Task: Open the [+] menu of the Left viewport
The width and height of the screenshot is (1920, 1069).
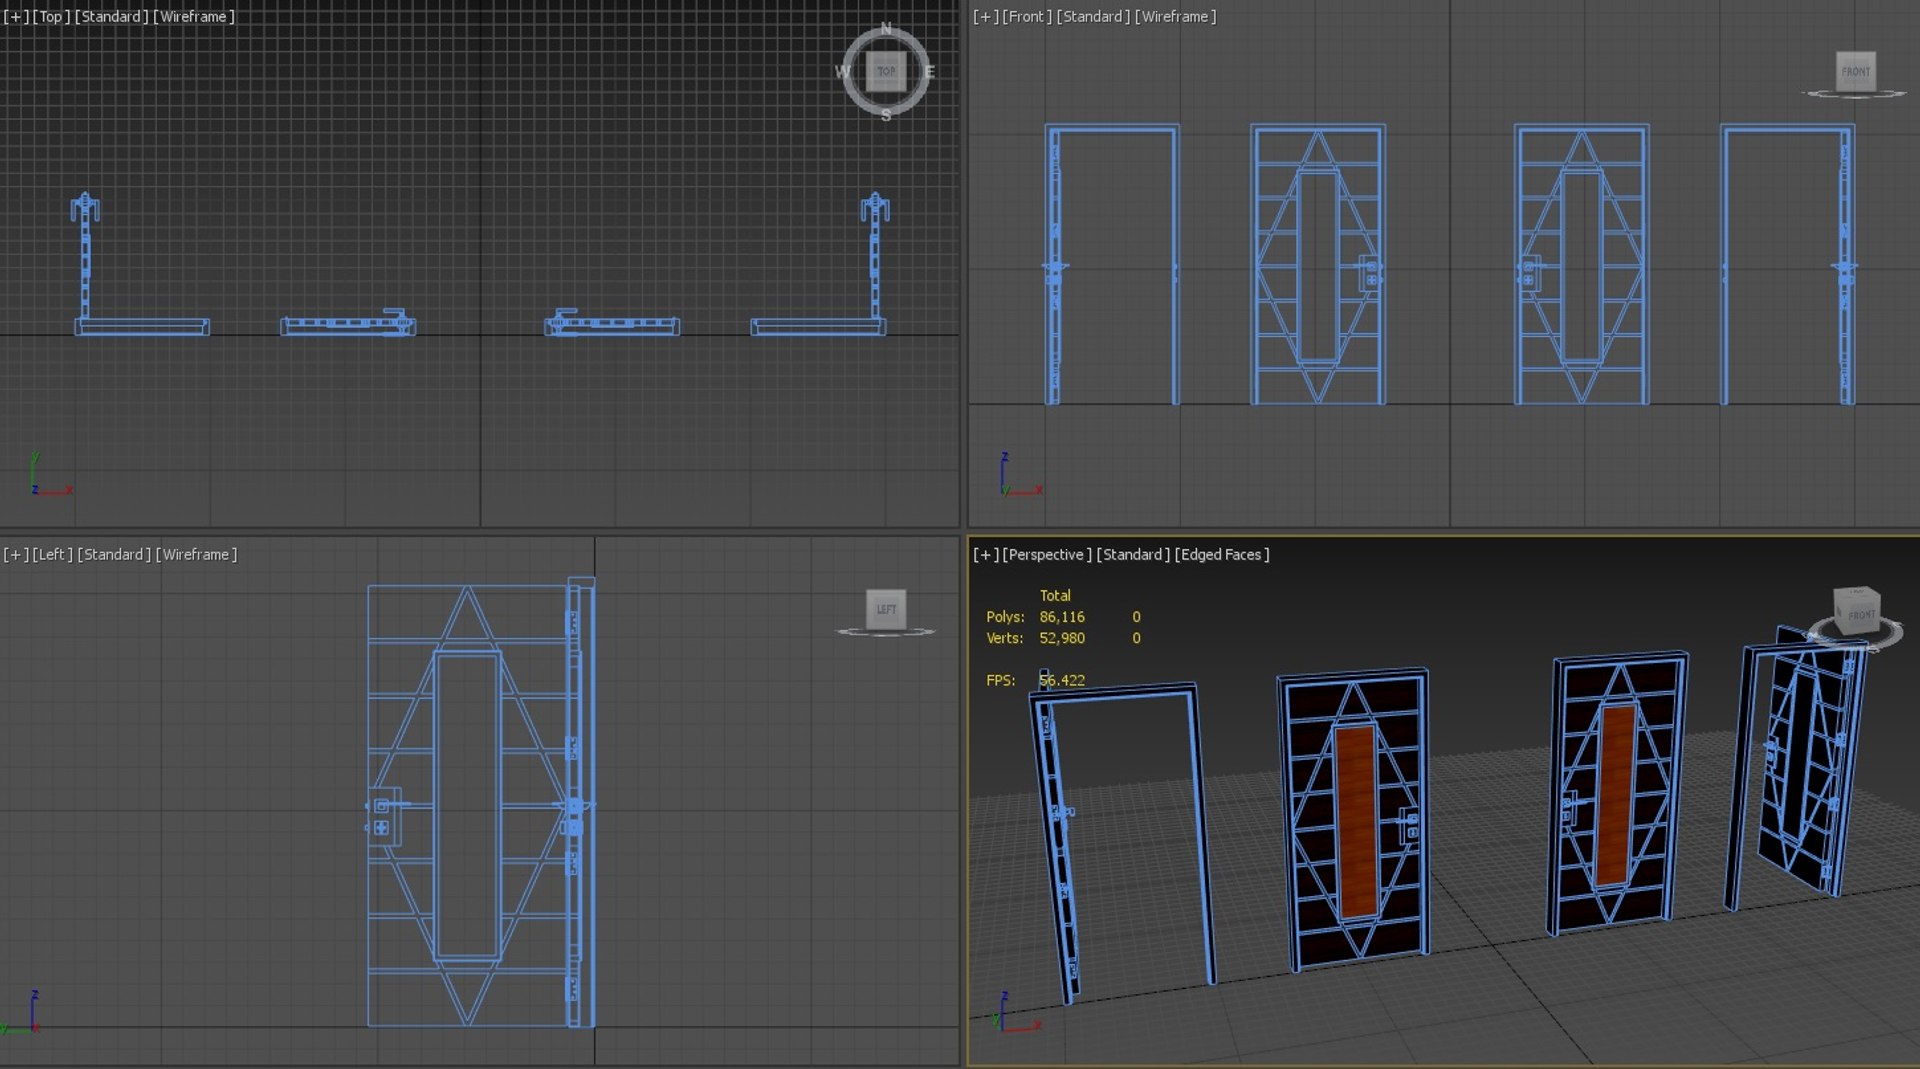Action: tap(16, 555)
